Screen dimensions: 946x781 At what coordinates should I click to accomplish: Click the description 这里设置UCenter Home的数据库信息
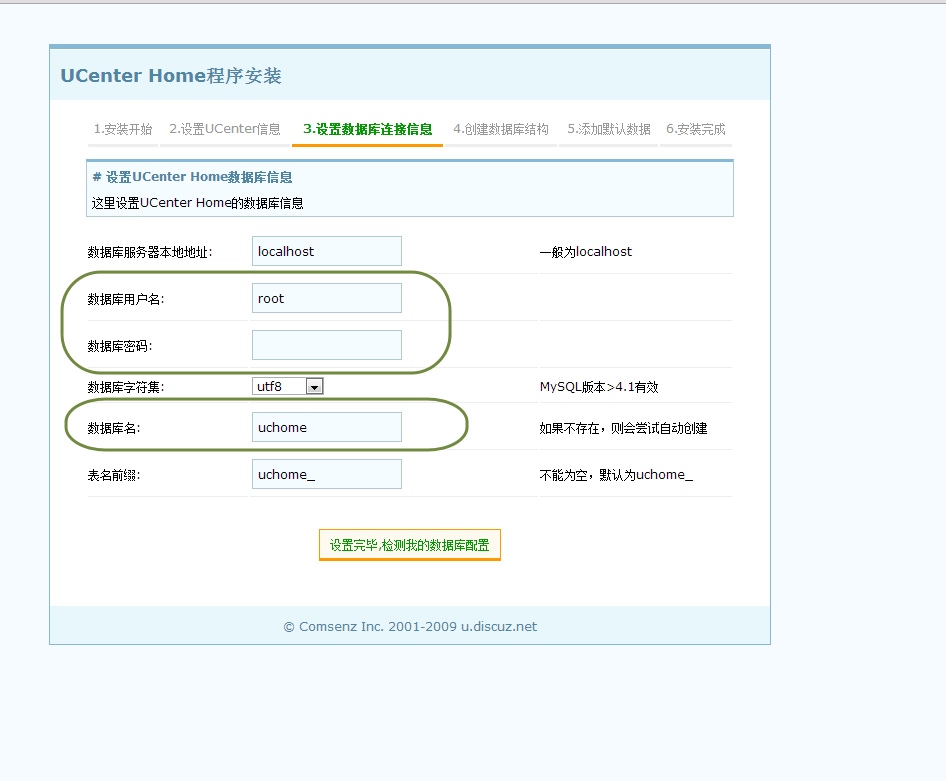click(197, 203)
